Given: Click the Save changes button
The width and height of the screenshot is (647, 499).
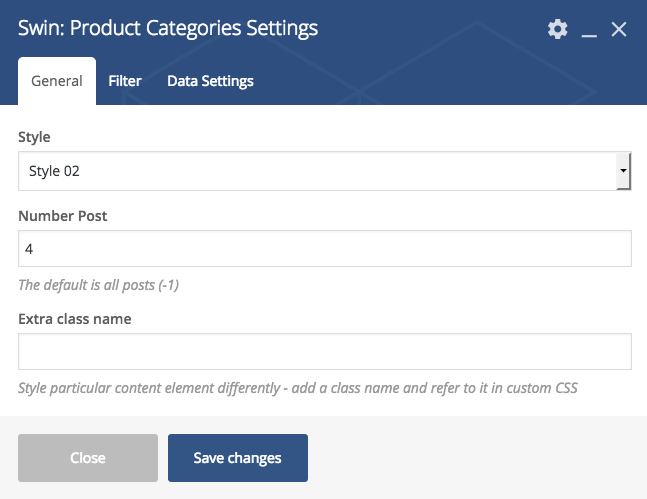Looking at the screenshot, I should coord(238,458).
